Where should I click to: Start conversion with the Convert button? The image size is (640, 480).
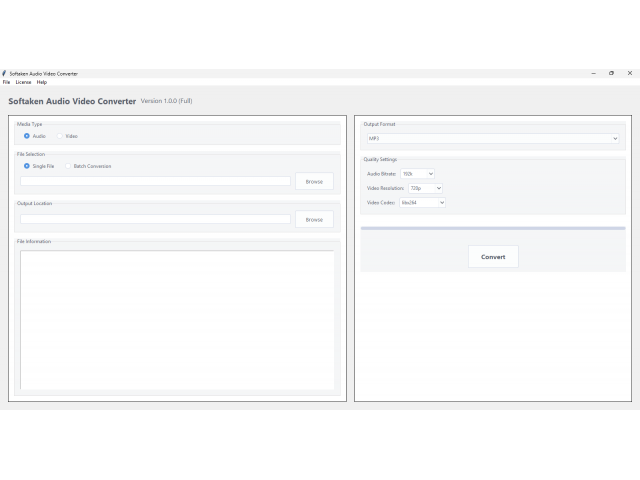pyautogui.click(x=493, y=257)
